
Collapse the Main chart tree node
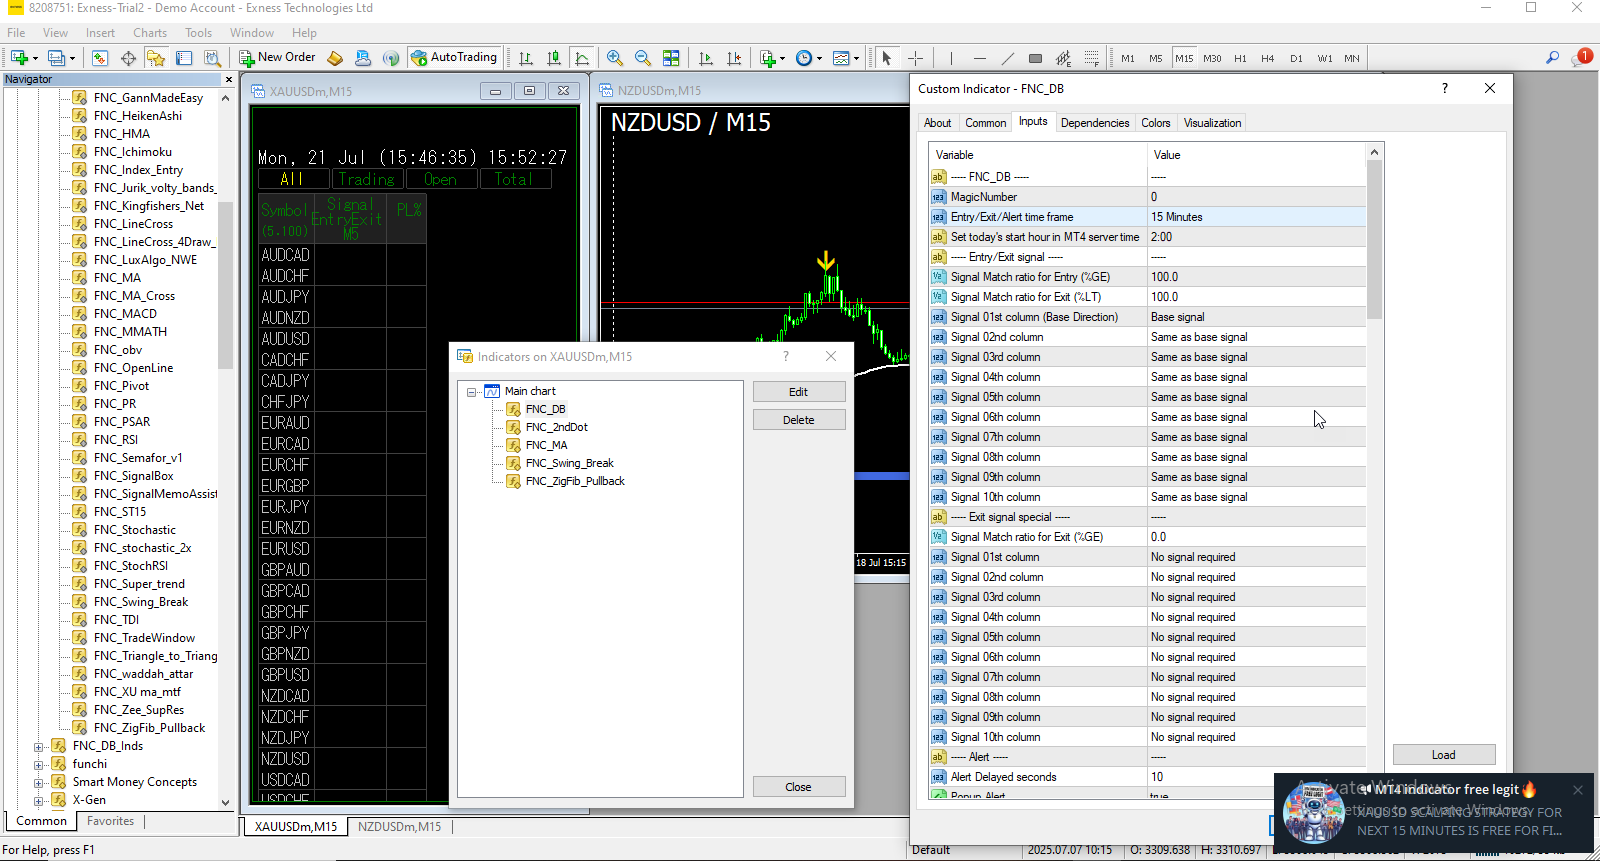[x=472, y=392]
